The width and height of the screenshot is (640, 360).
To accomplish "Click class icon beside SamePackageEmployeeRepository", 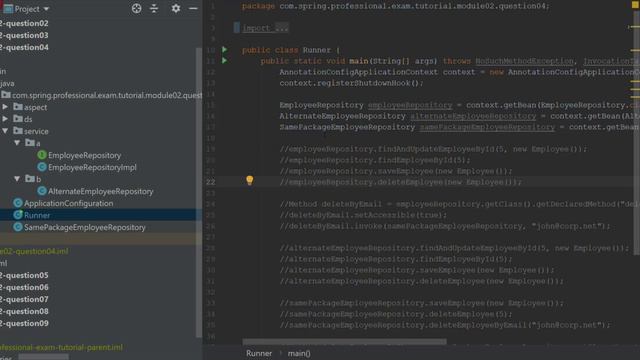I will (x=18, y=227).
